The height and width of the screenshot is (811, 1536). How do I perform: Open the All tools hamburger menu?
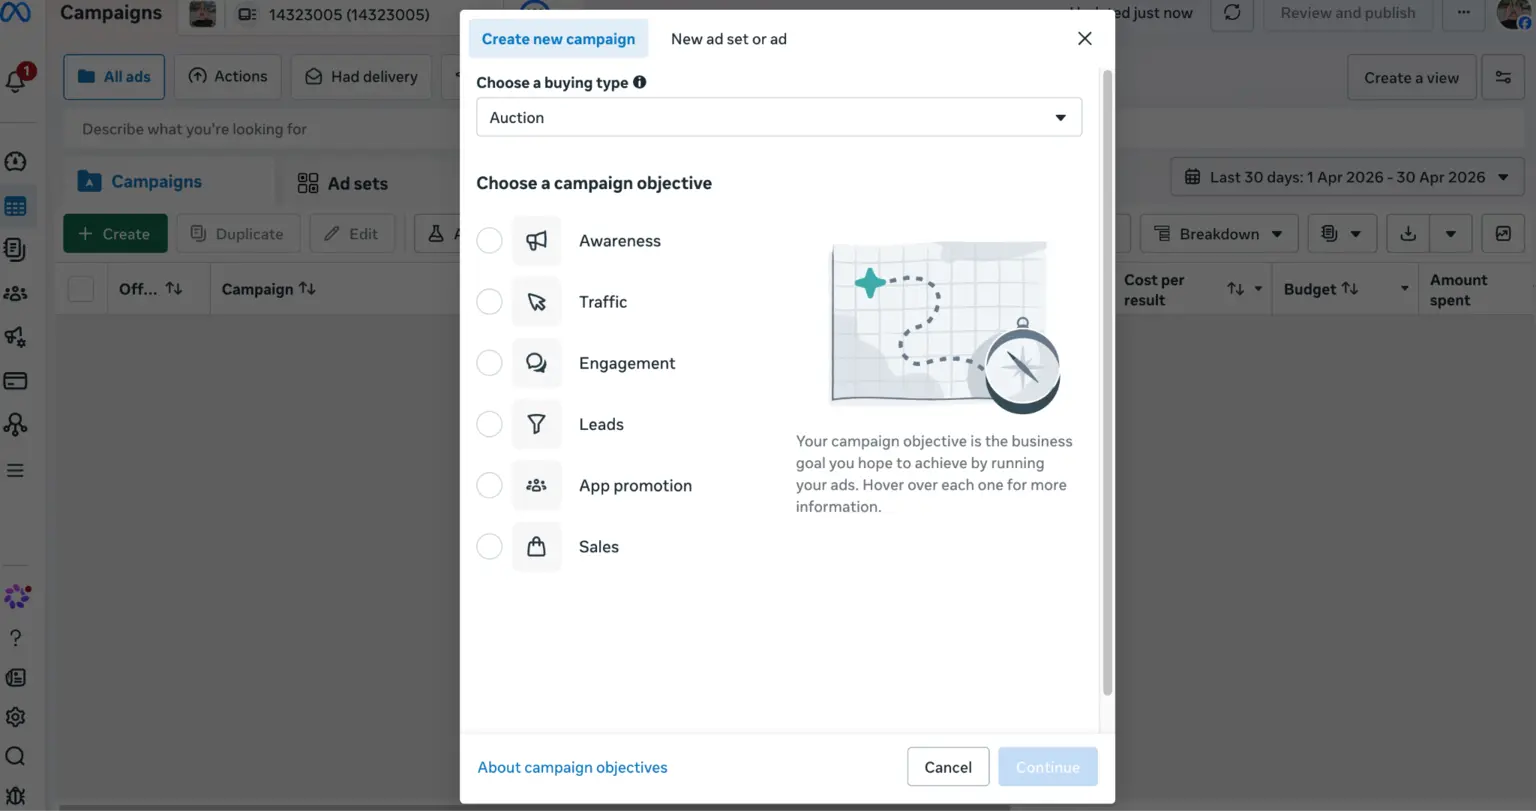(15, 470)
